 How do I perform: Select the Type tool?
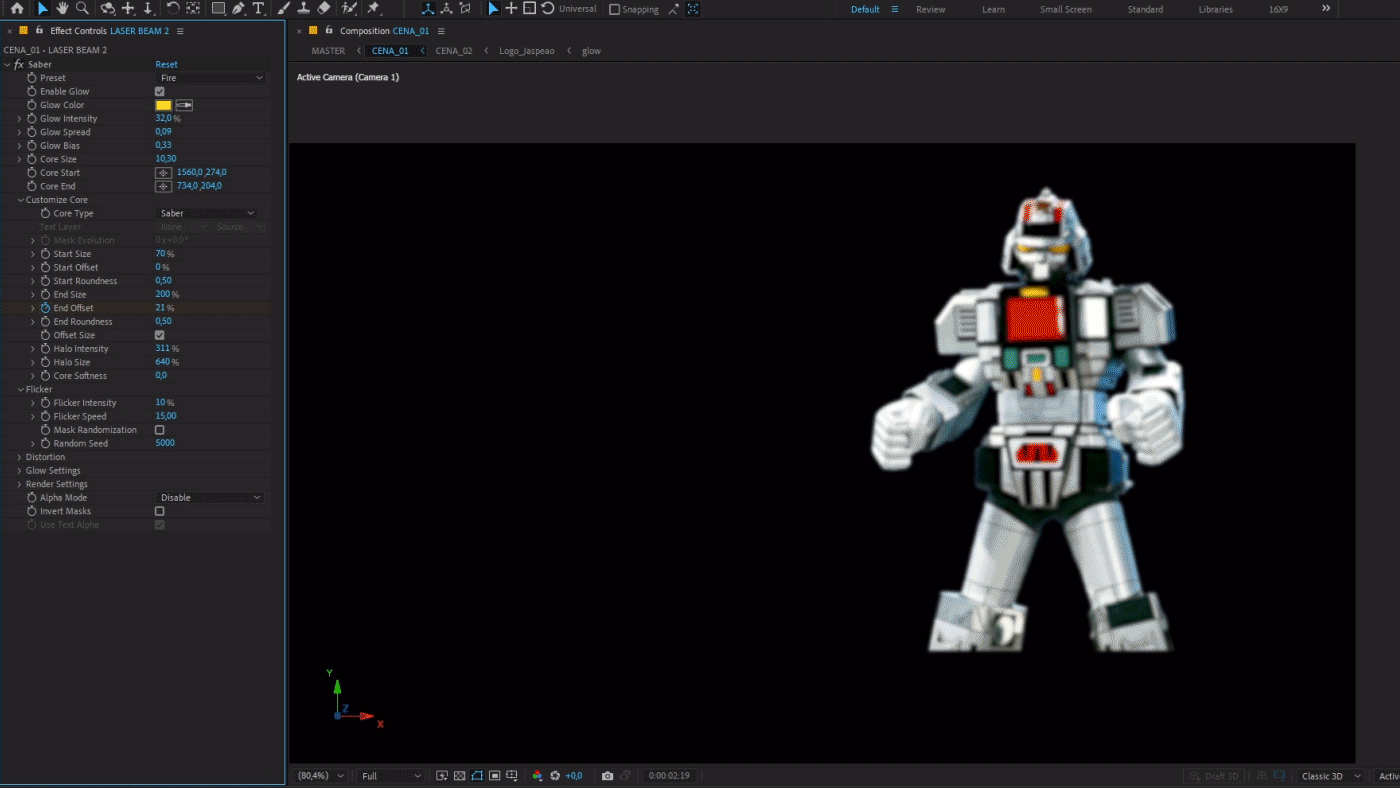point(259,8)
